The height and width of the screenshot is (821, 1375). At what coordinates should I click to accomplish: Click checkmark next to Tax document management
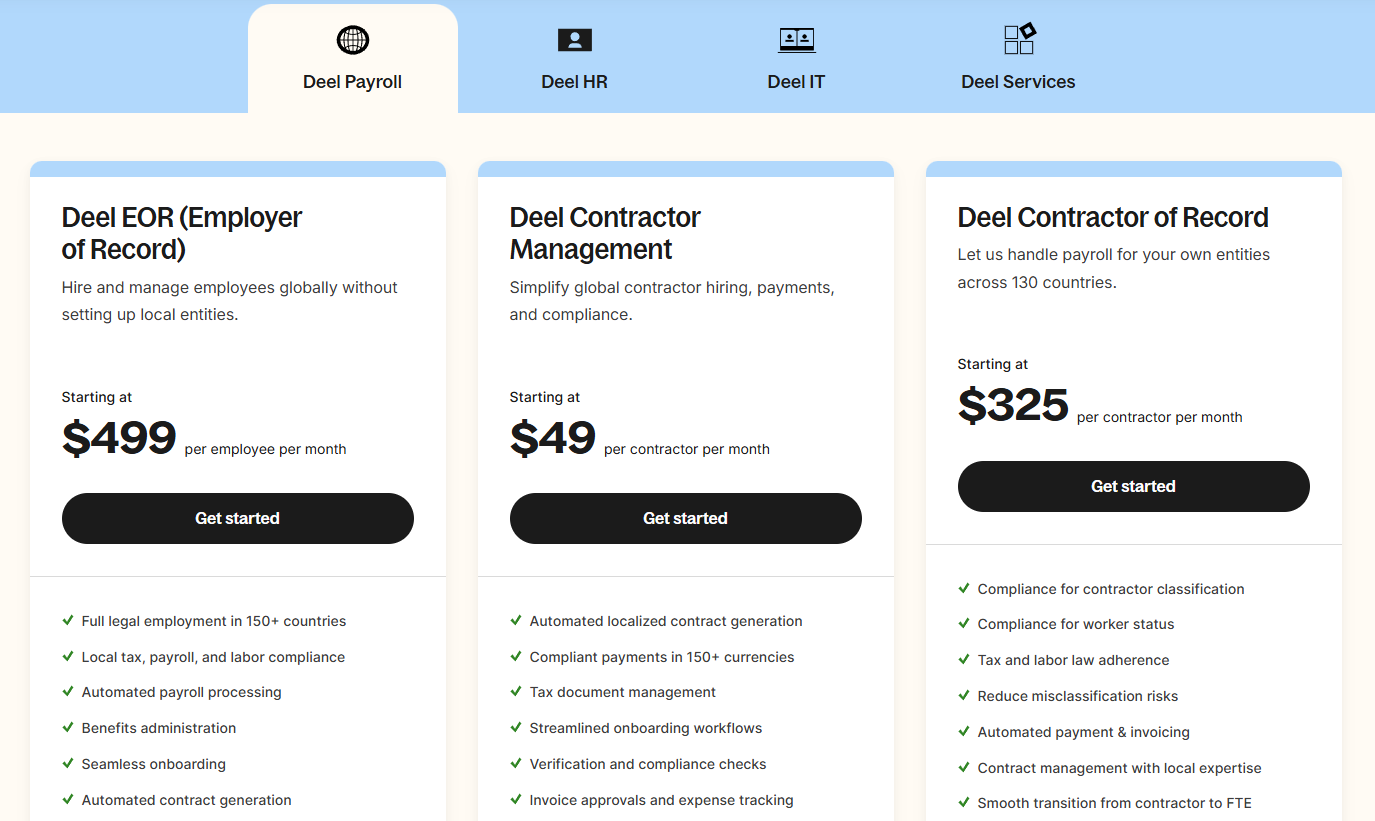[516, 692]
